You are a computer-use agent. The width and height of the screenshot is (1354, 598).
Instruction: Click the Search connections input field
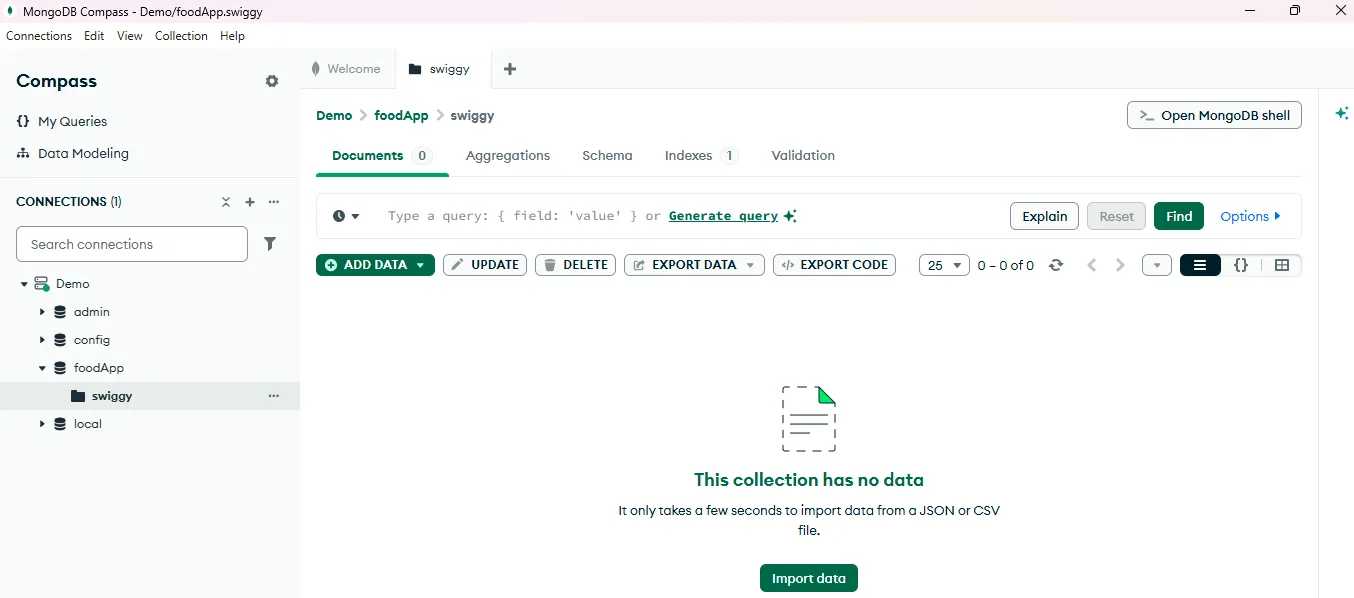[x=131, y=244]
